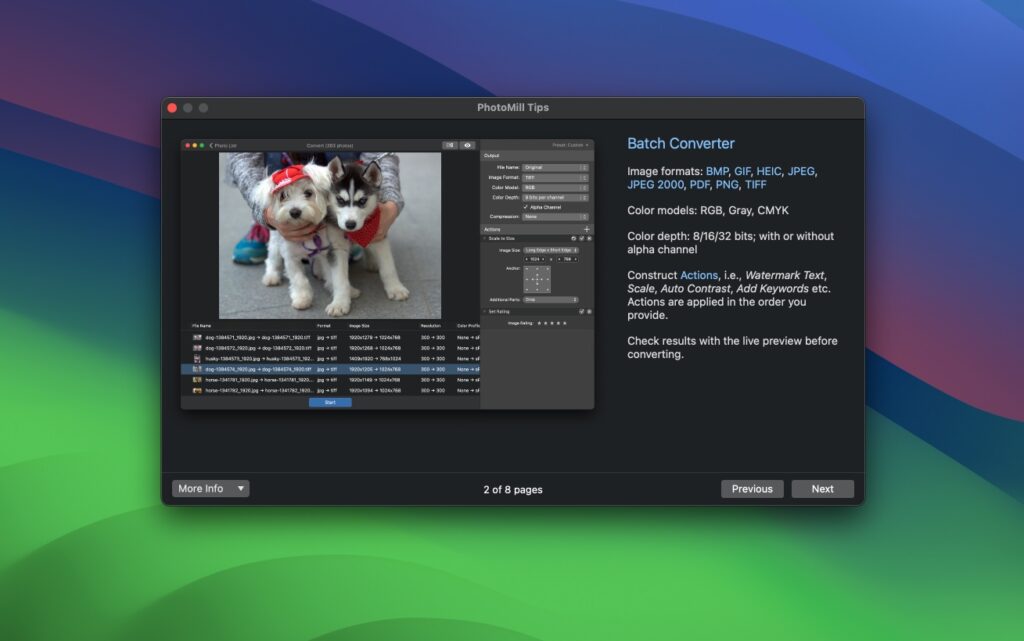Screen dimensions: 1024x641
Task: Click the plus icon to add an Action
Action: coord(587,229)
